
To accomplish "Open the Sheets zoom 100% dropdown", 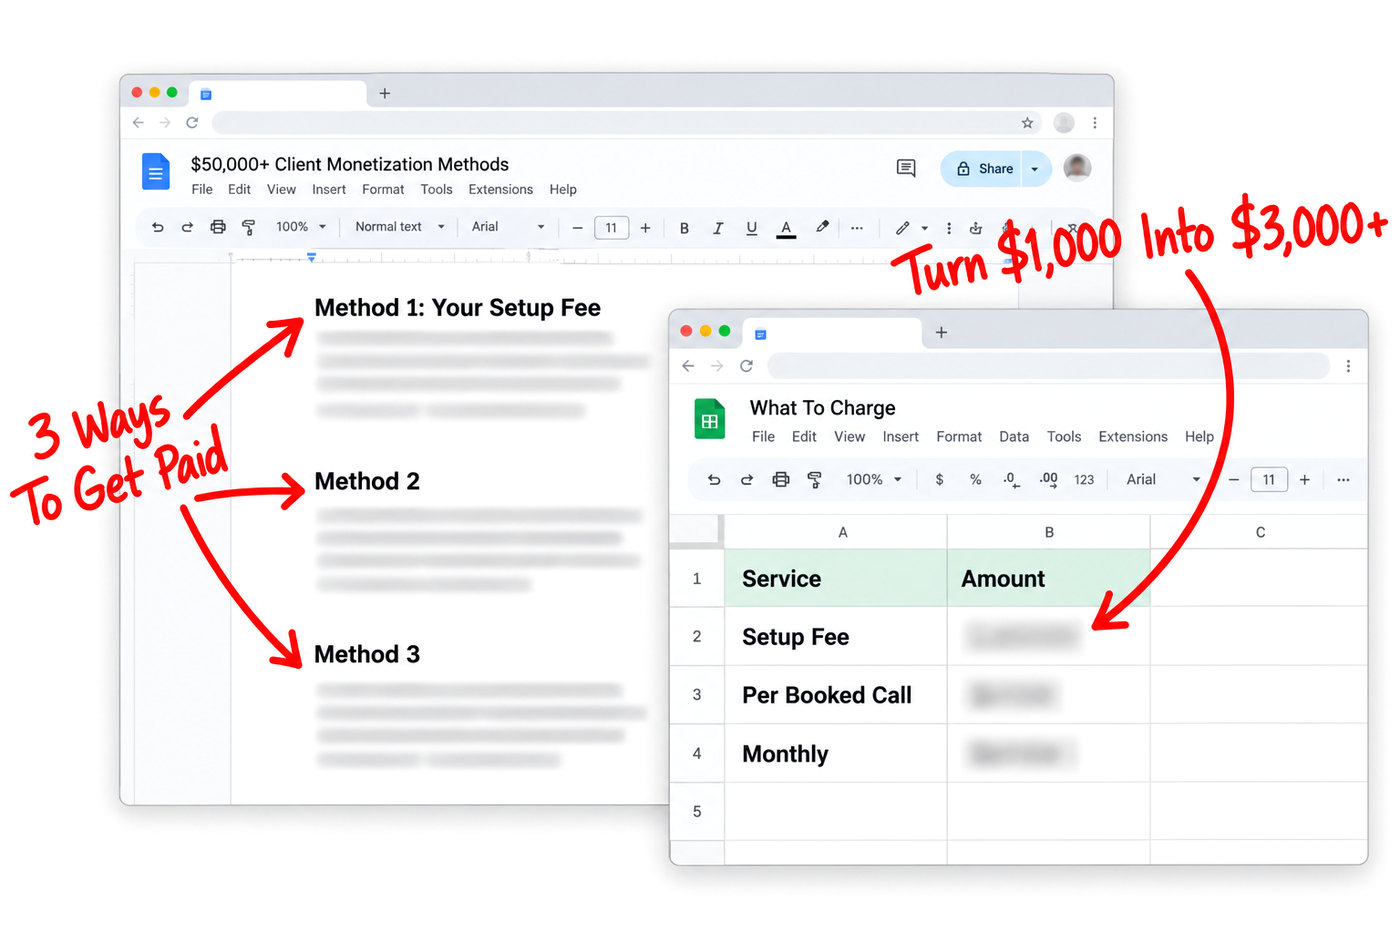I will point(874,480).
